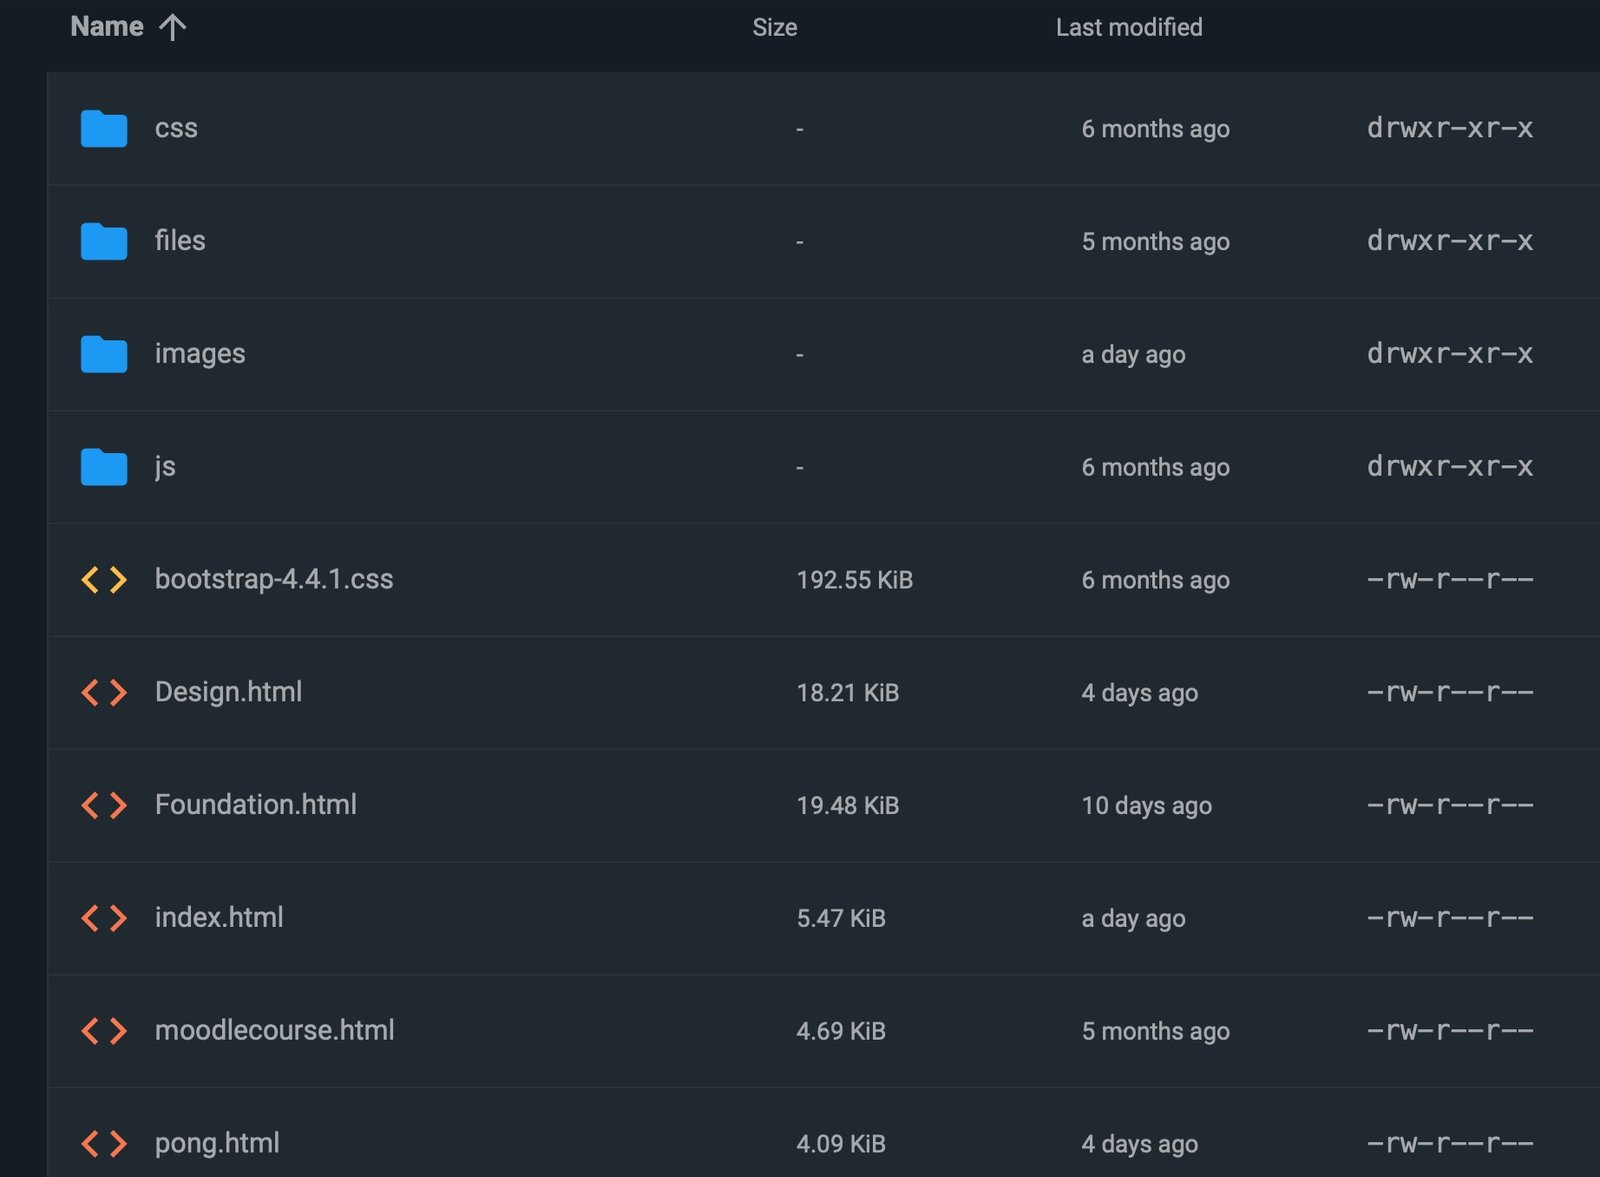
Task: Select the pong.html file name
Action: [217, 1143]
